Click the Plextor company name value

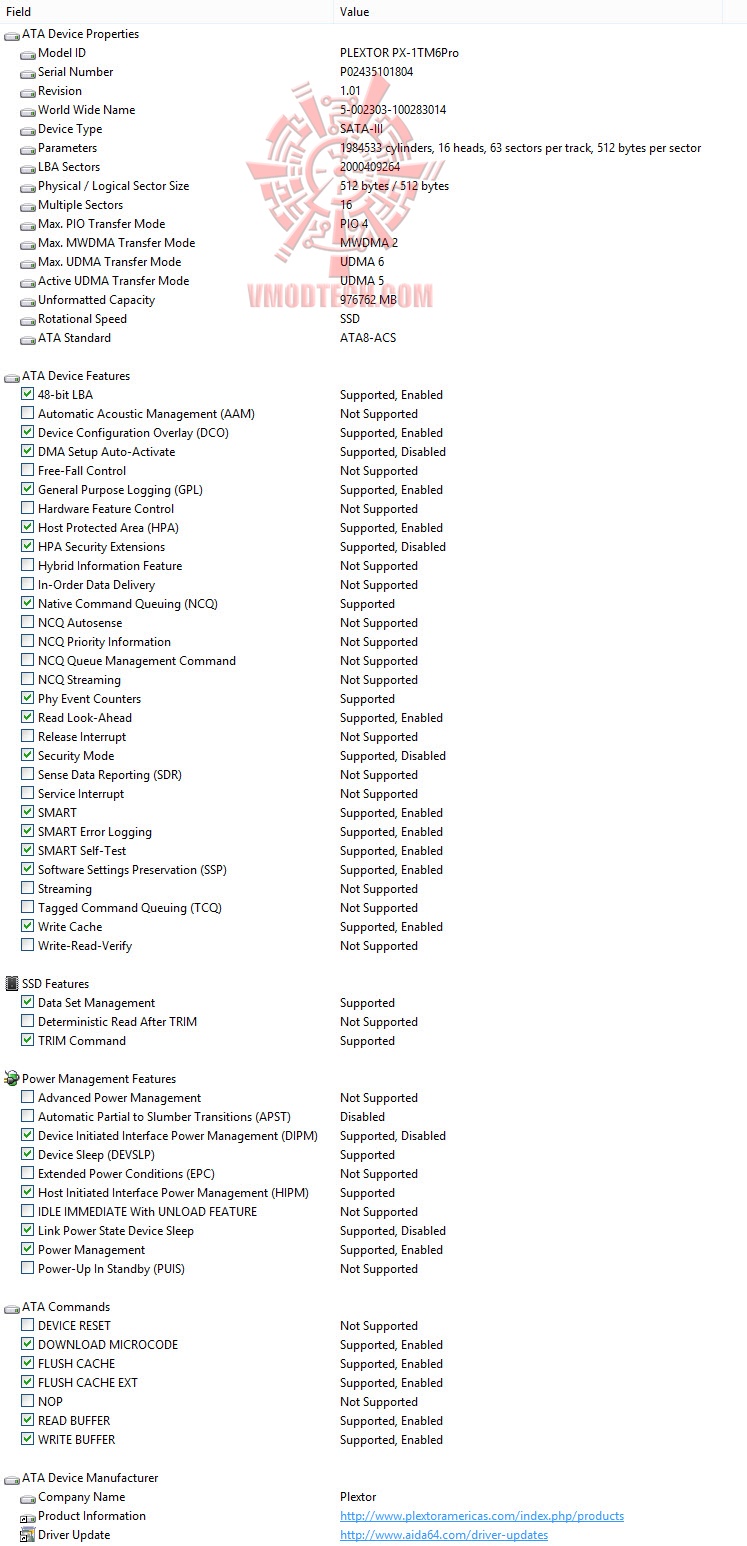coord(358,1497)
